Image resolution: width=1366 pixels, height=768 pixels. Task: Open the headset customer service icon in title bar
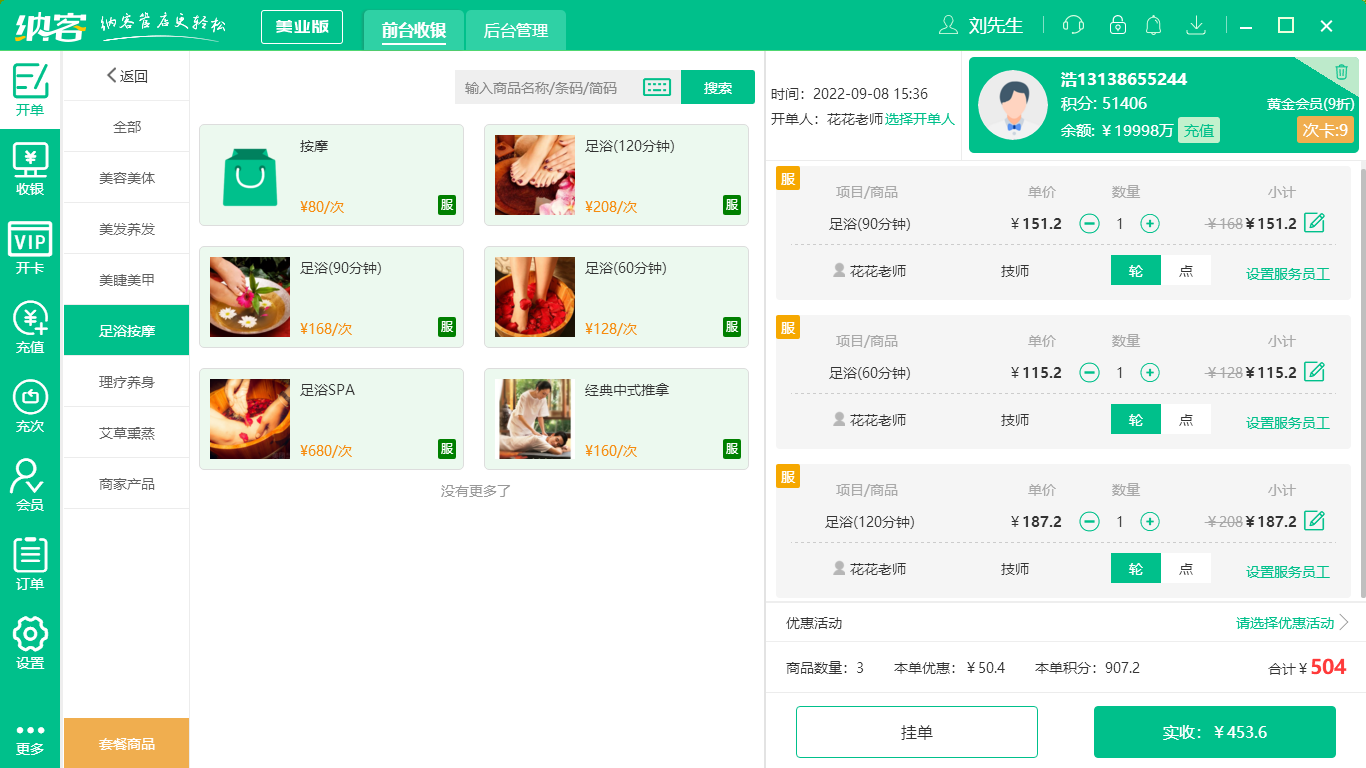click(x=1073, y=25)
